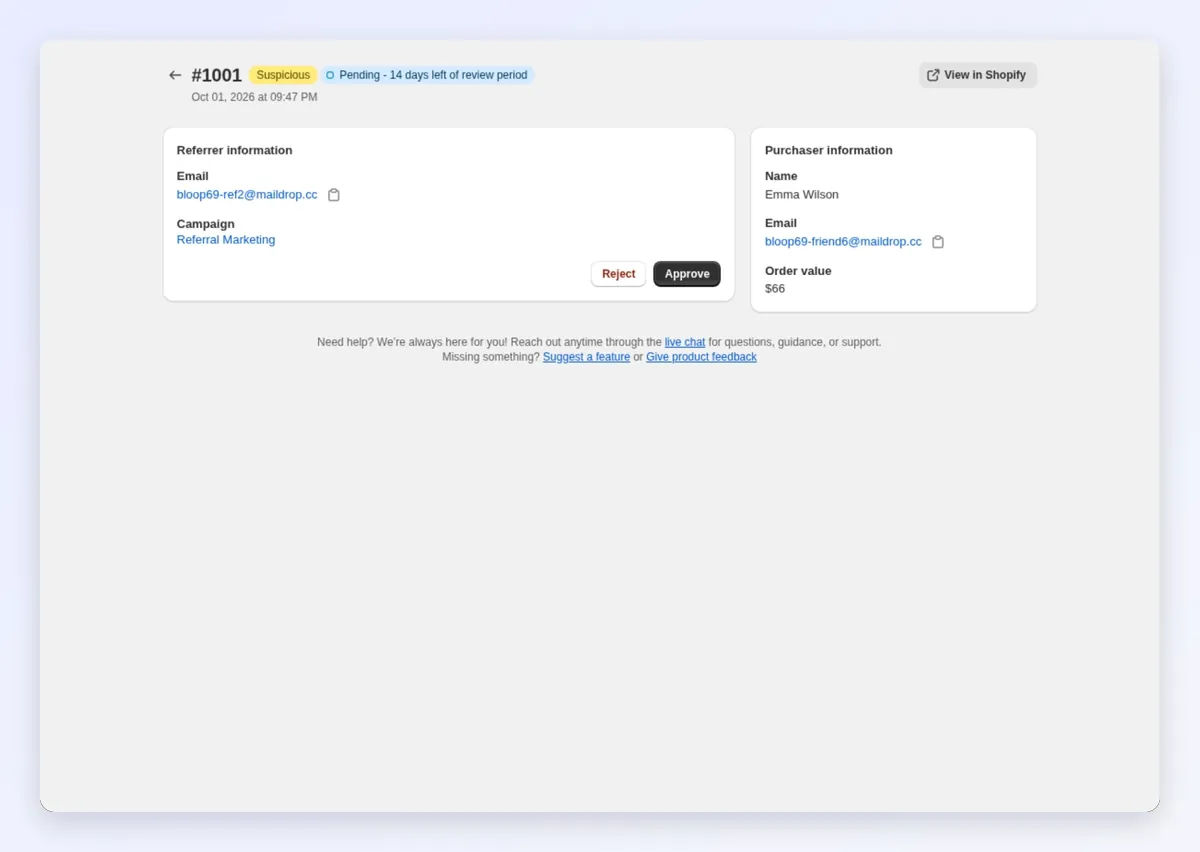Open purchaser email bloop69-friend6@maildrop.cc
Screen dimensions: 1200x852
click(x=843, y=242)
